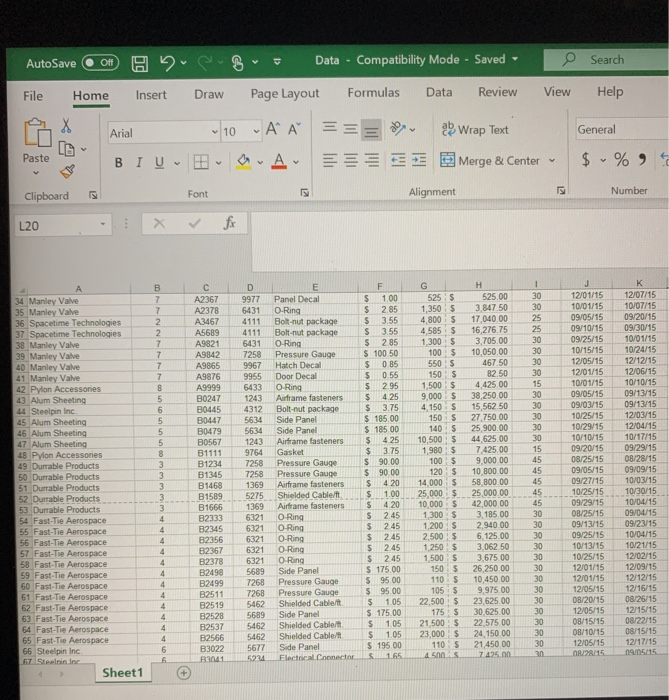Viewport: 669px width, 700px height.
Task: Click Middle Align icon
Action: pyautogui.click(x=350, y=129)
